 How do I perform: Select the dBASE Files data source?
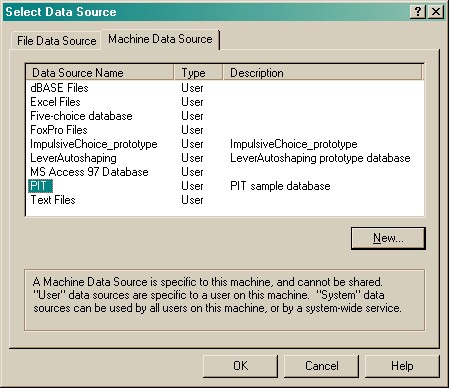[x=59, y=88]
